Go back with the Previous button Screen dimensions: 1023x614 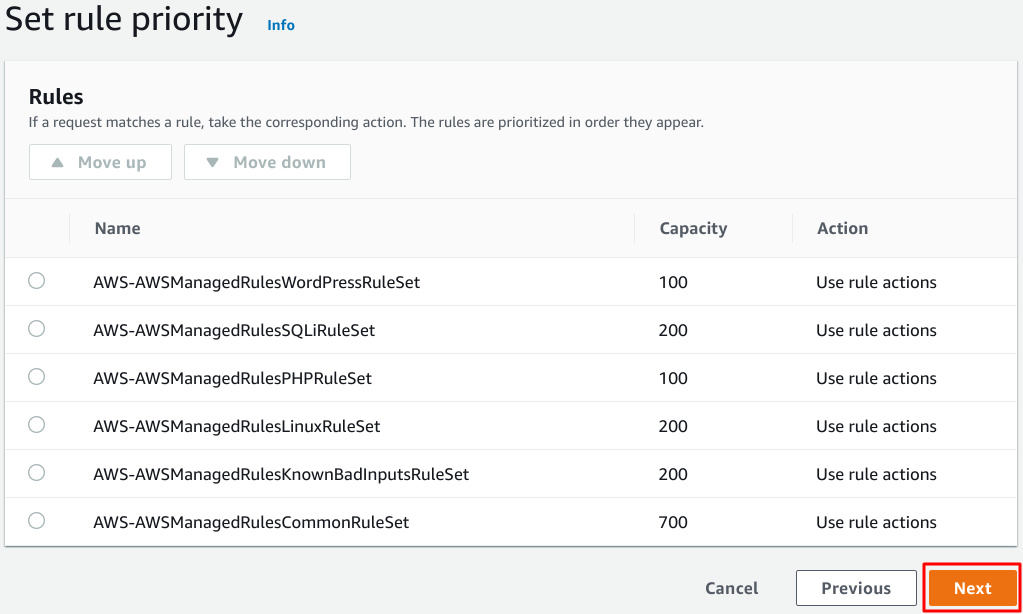(x=856, y=588)
